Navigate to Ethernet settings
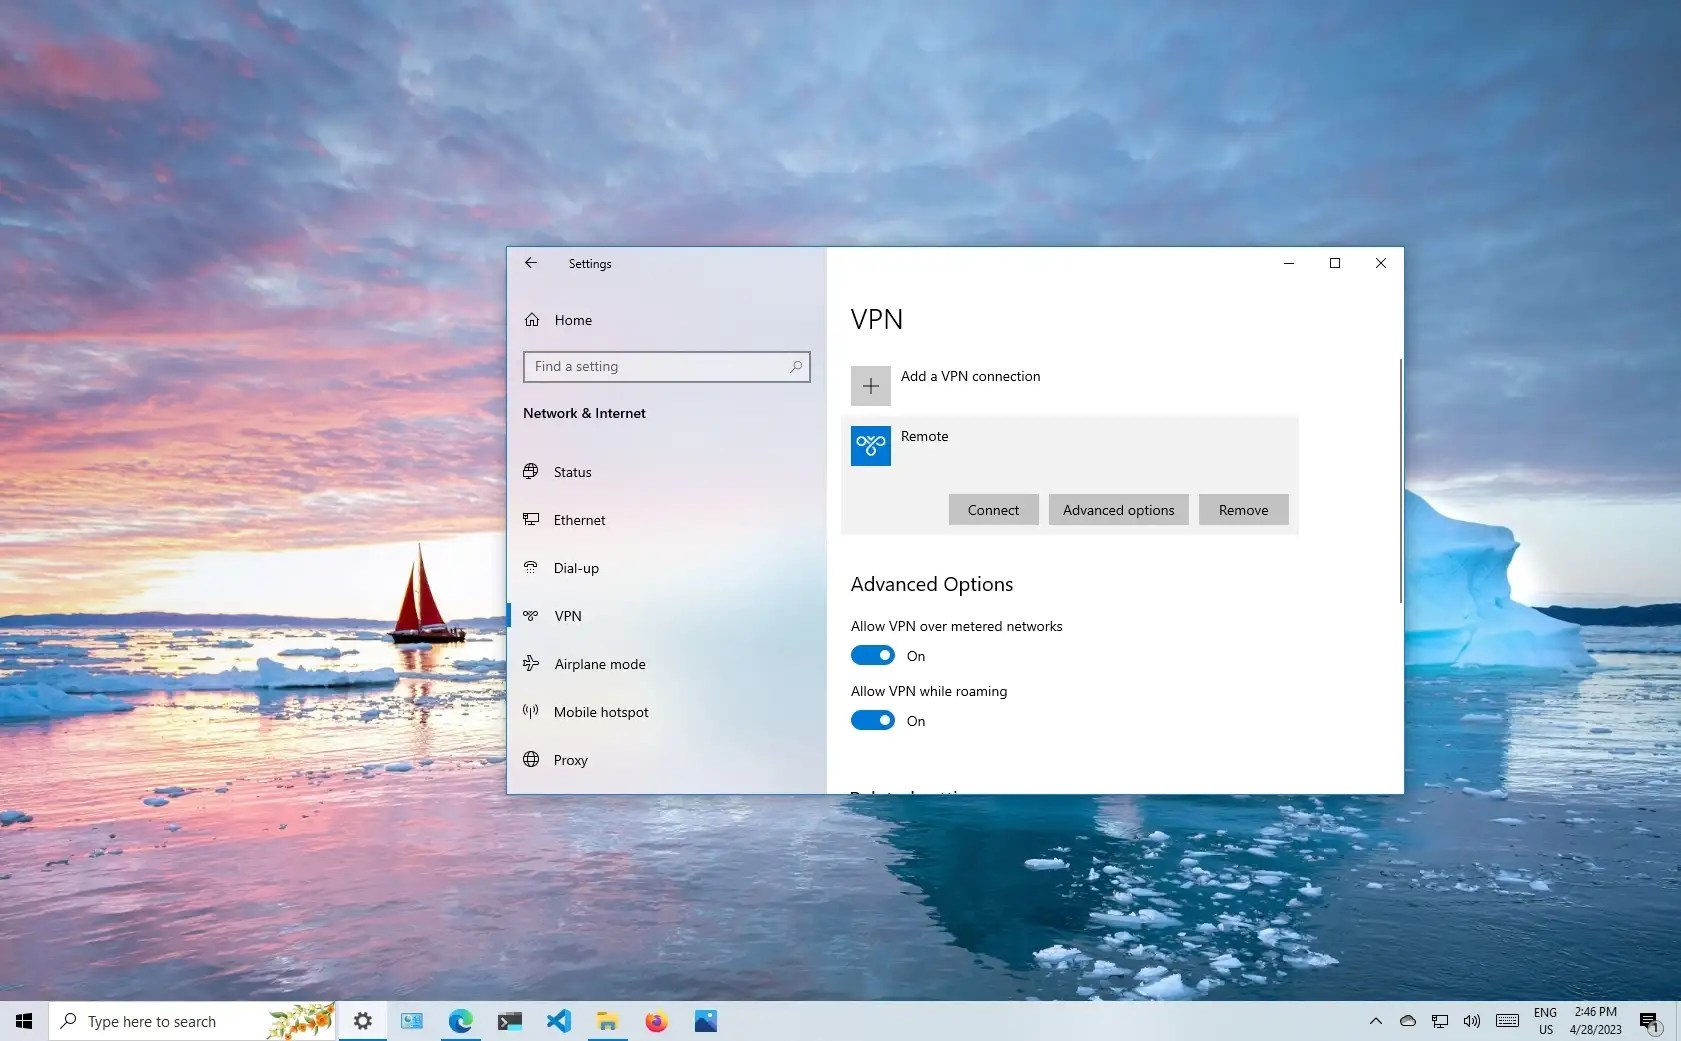Screen dimensions: 1681x1041 pyautogui.click(x=579, y=519)
